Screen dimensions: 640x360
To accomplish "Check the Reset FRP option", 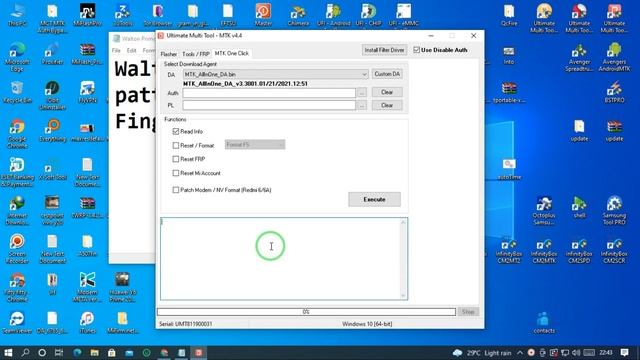I will click(176, 159).
